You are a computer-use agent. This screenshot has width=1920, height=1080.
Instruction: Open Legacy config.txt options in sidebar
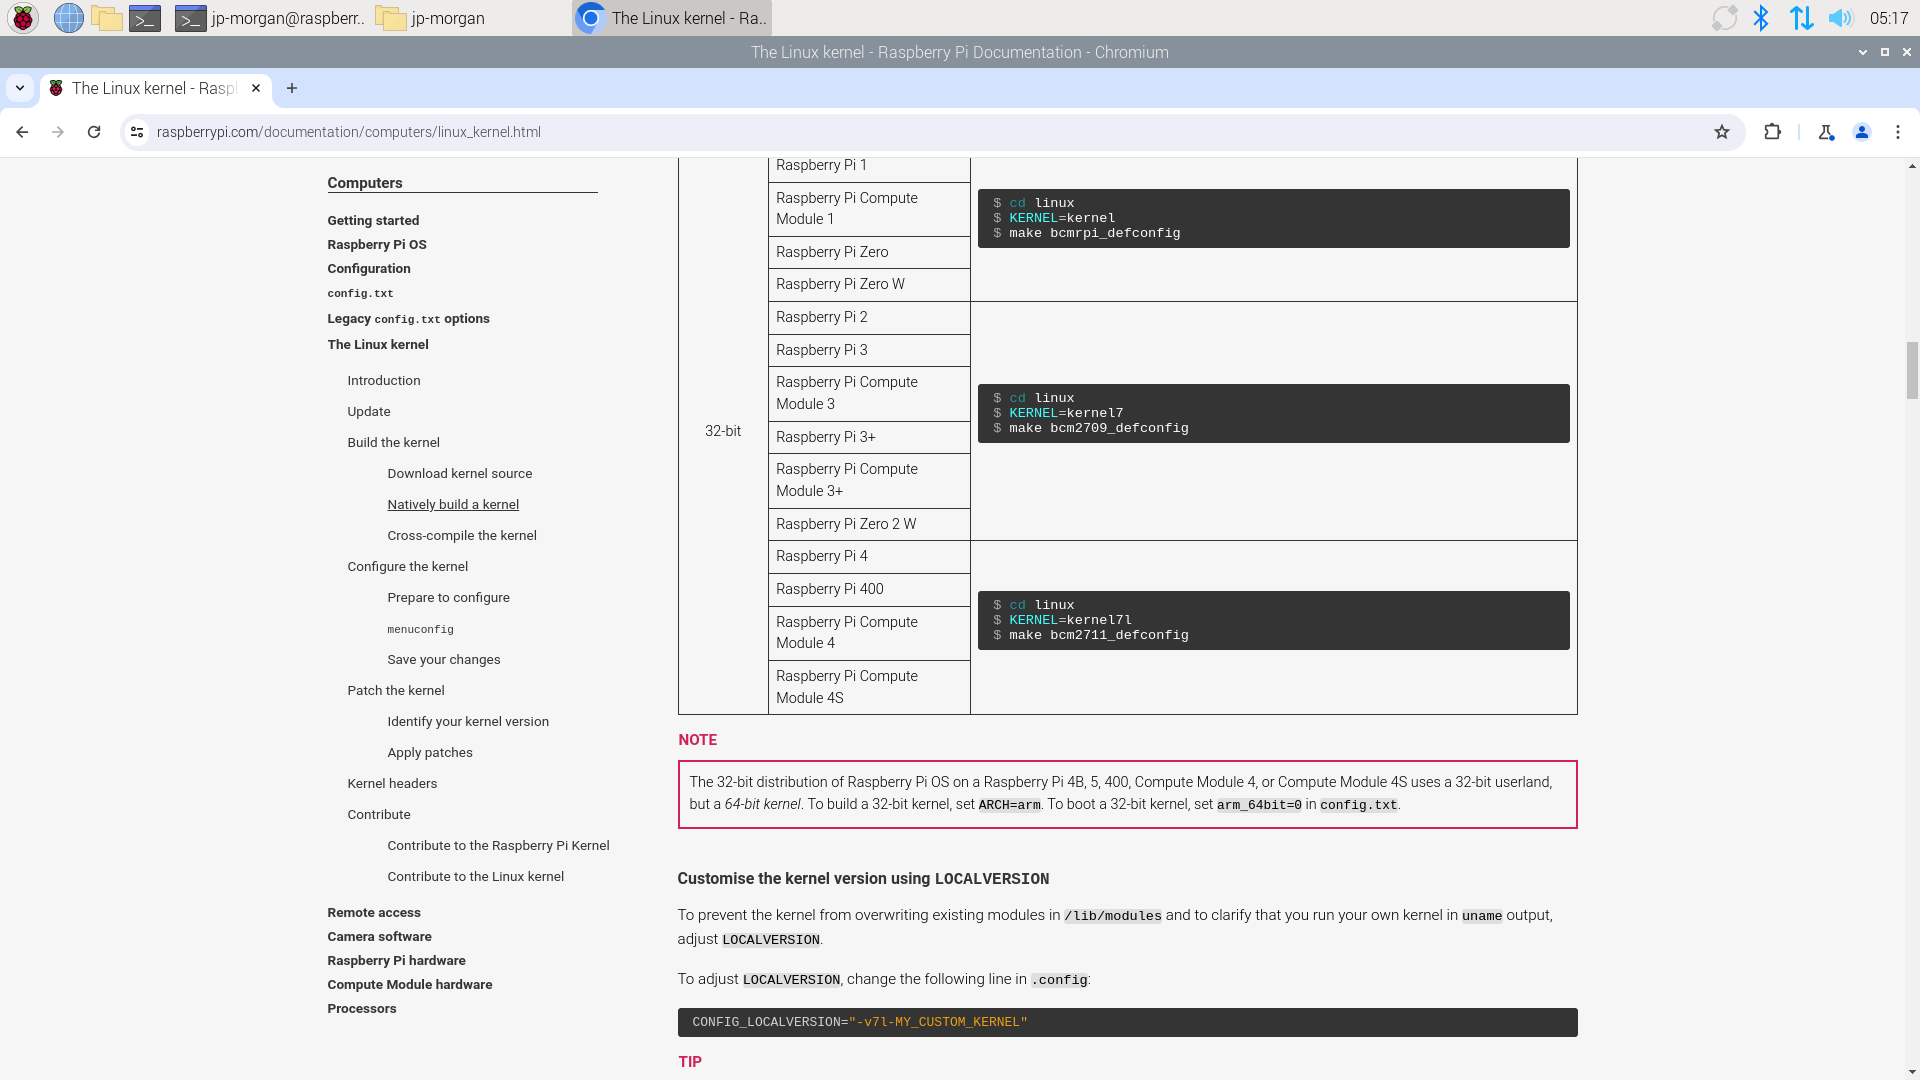point(408,318)
